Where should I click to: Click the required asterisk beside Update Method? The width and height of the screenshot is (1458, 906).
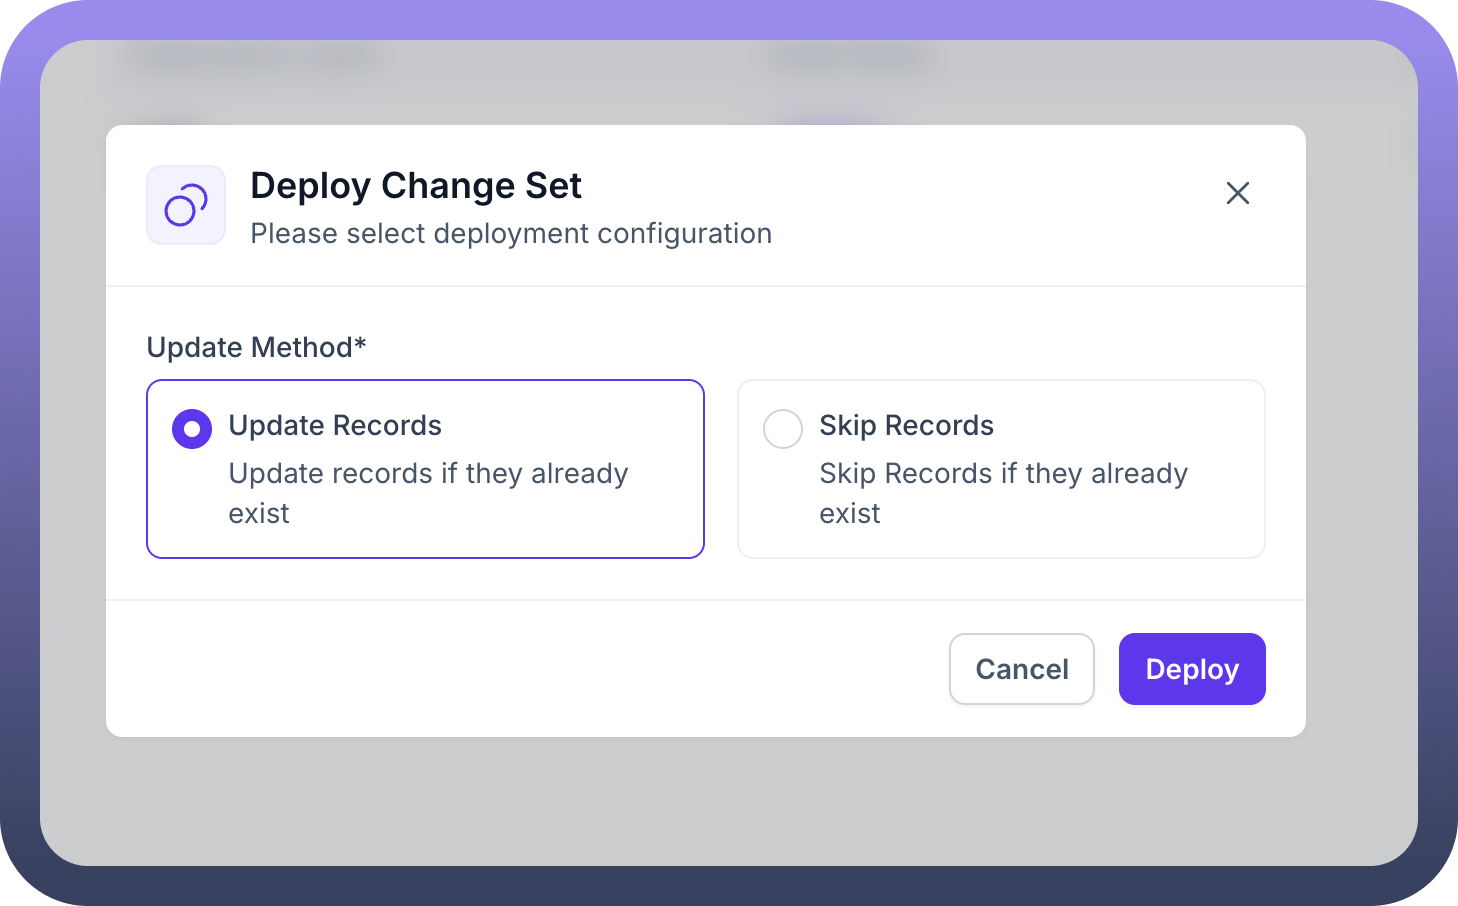[361, 344]
